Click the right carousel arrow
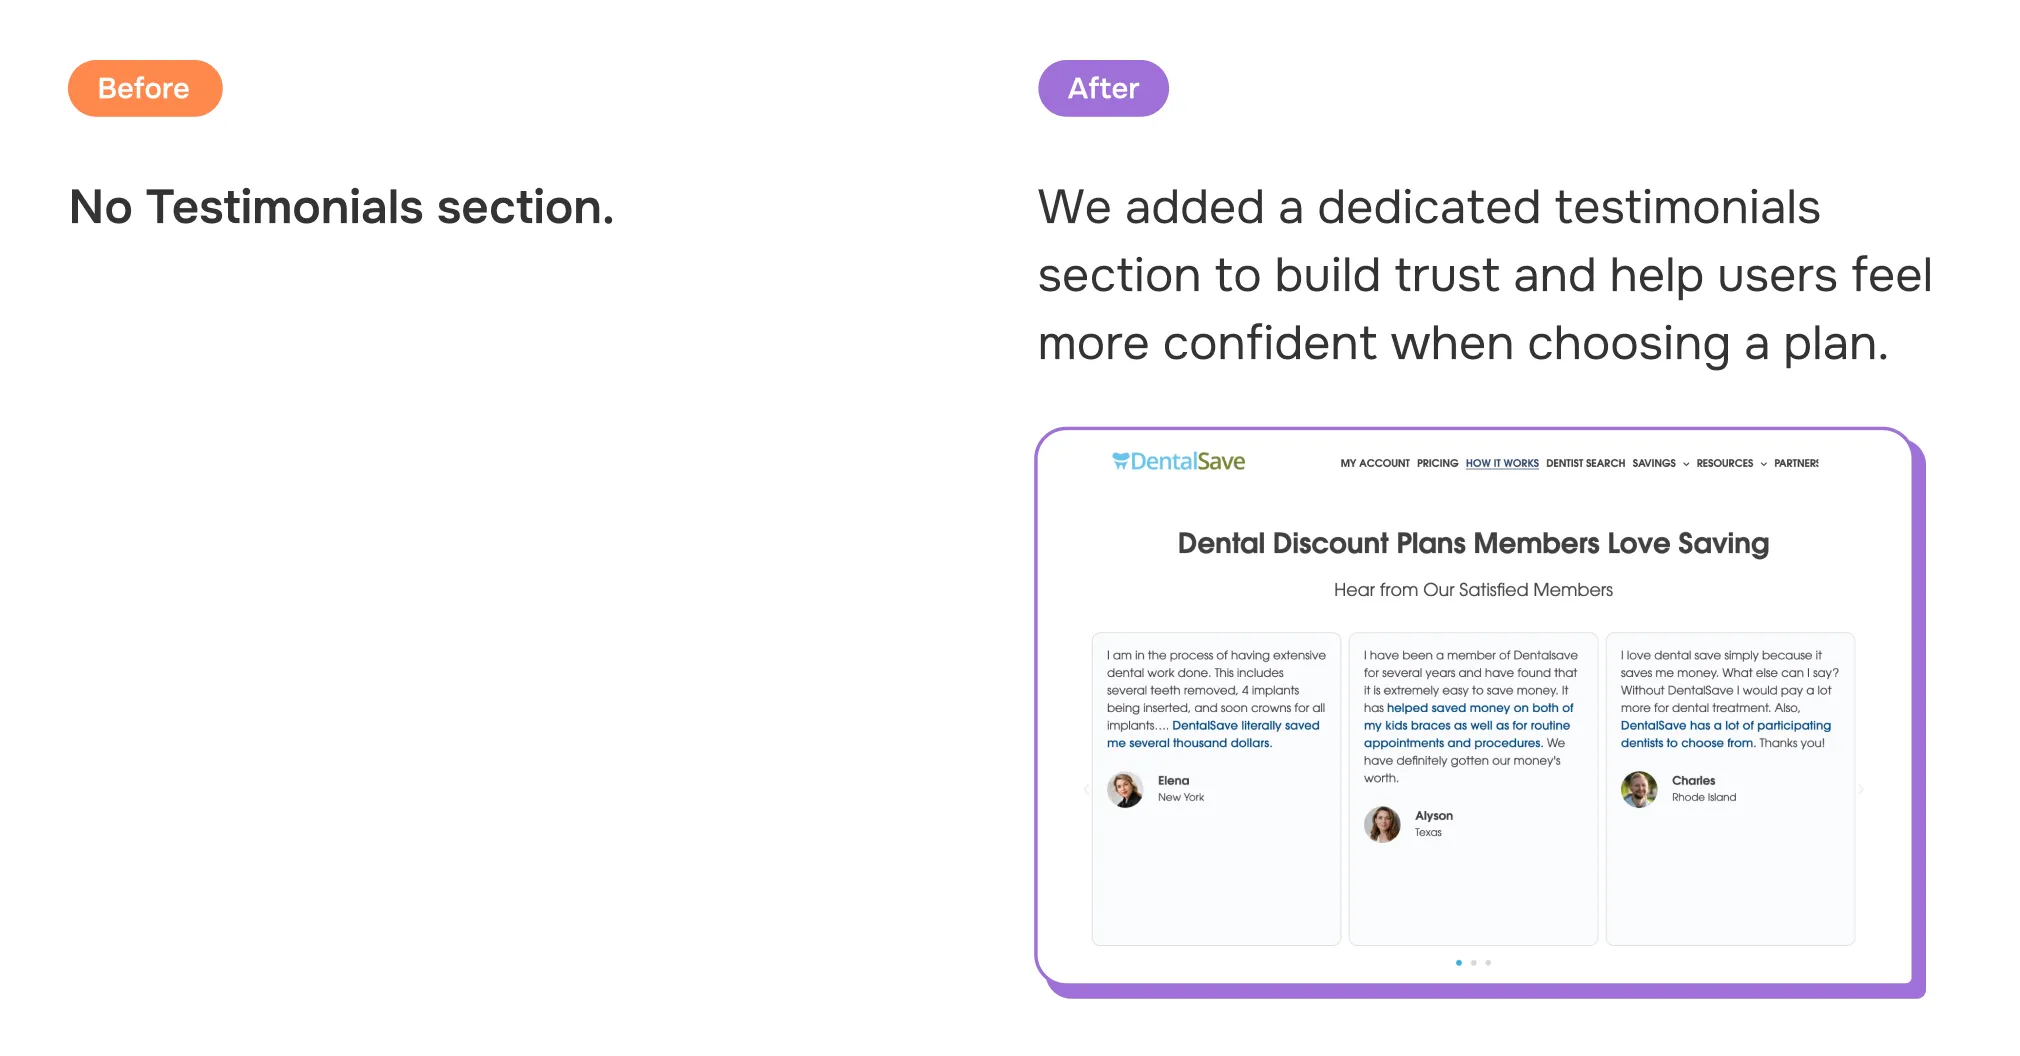 1861,789
